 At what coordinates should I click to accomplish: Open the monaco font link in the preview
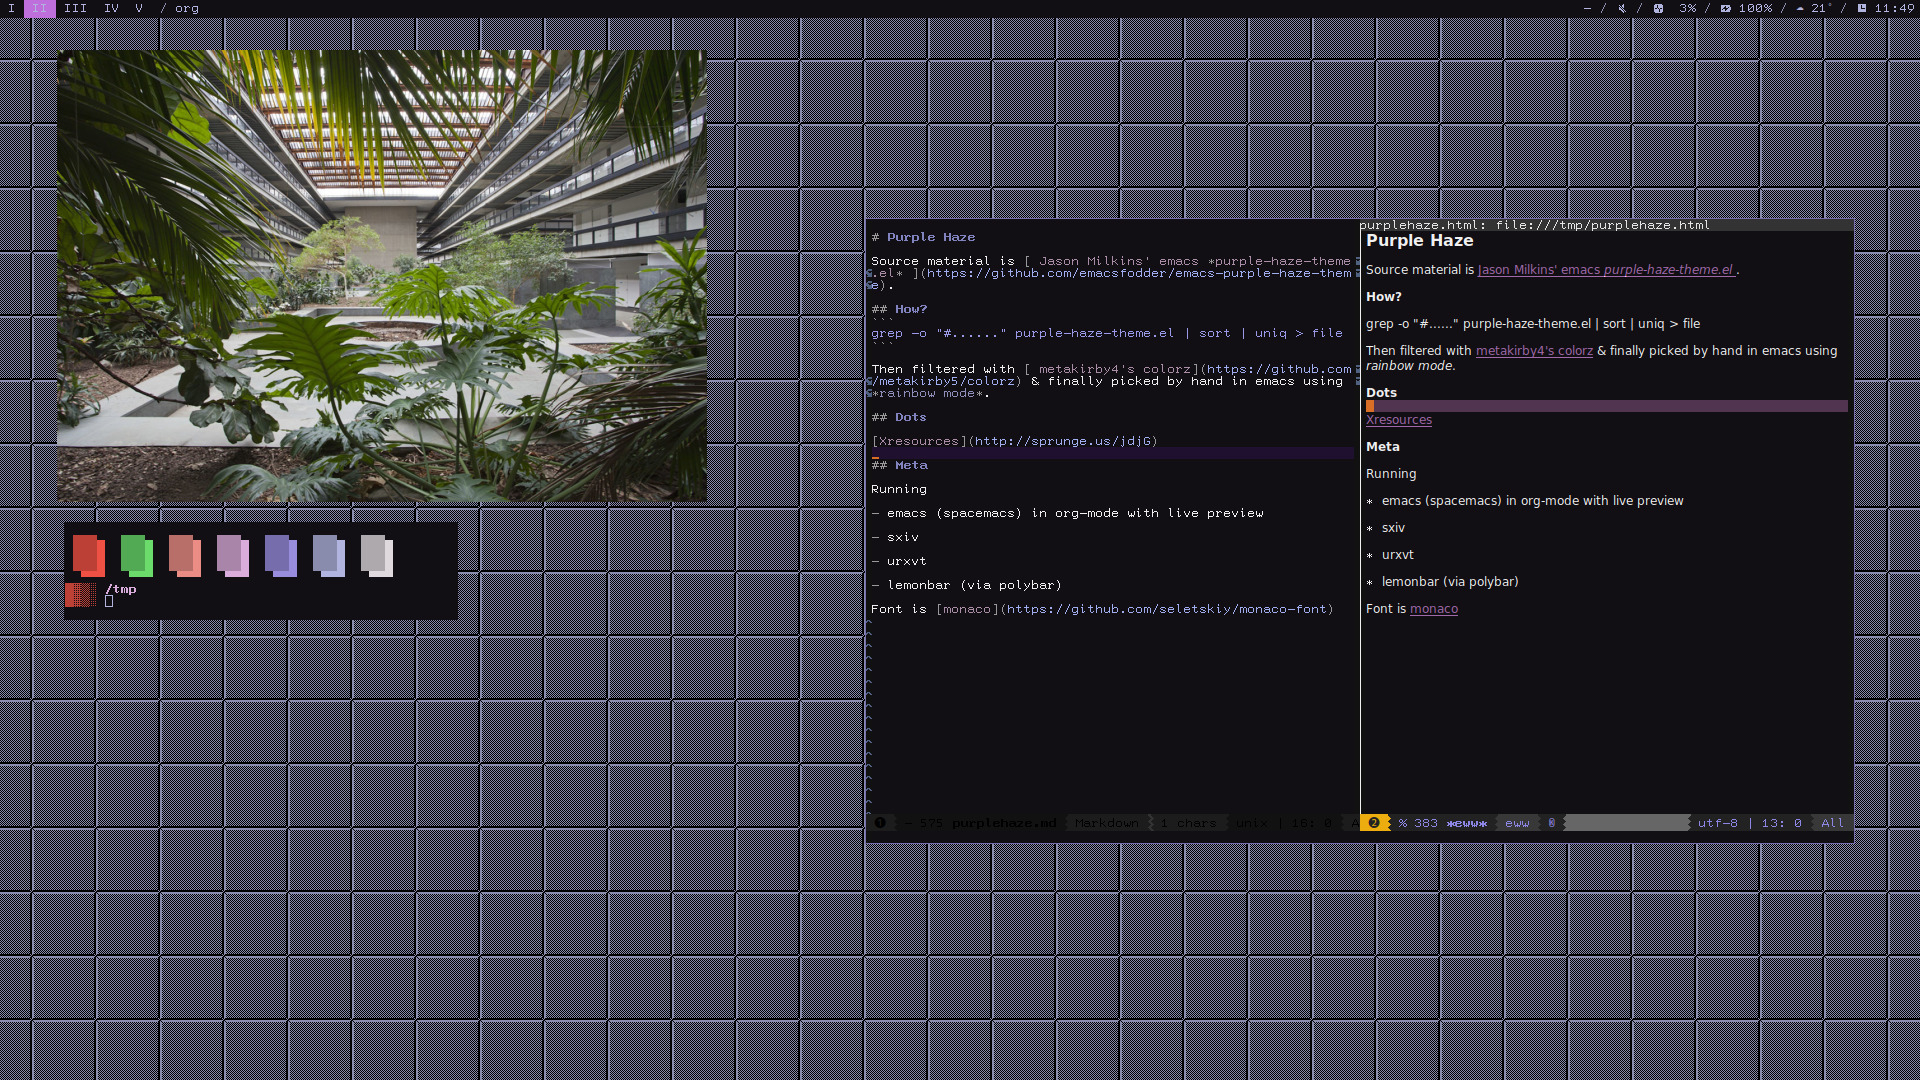(x=1433, y=609)
